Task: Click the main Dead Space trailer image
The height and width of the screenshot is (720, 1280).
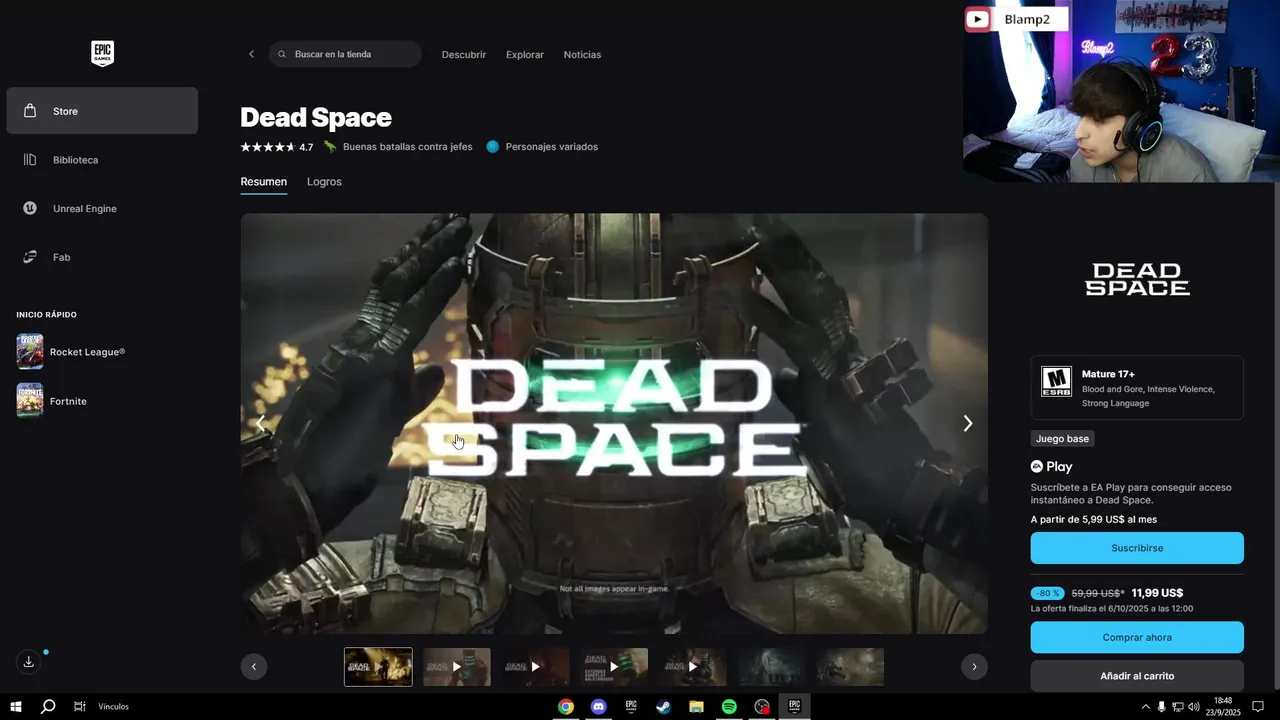Action: click(x=614, y=423)
